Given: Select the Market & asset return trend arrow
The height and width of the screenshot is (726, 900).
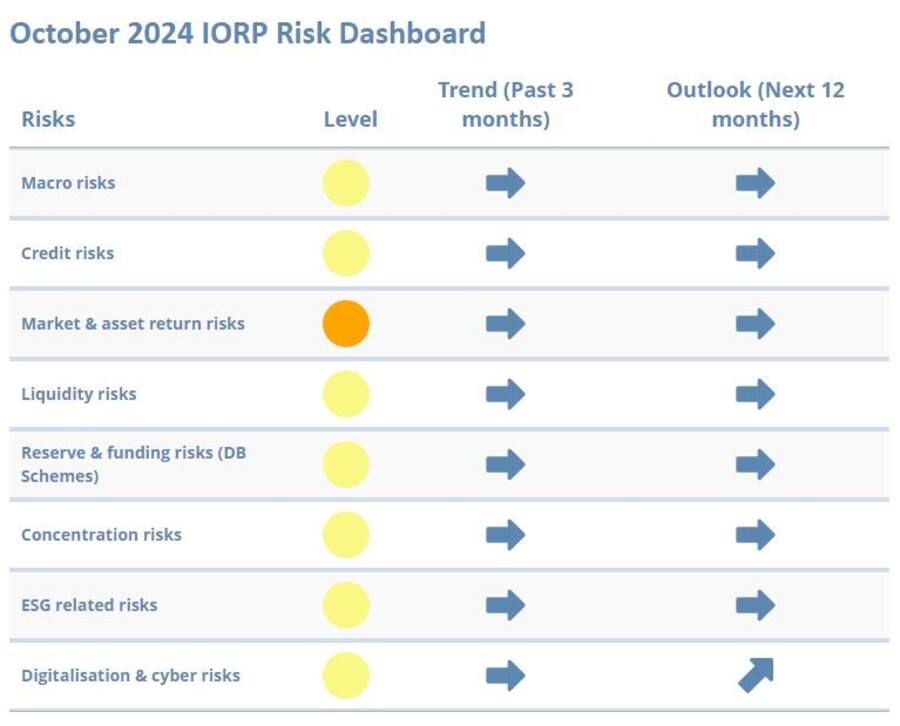Looking at the screenshot, I should (x=505, y=323).
